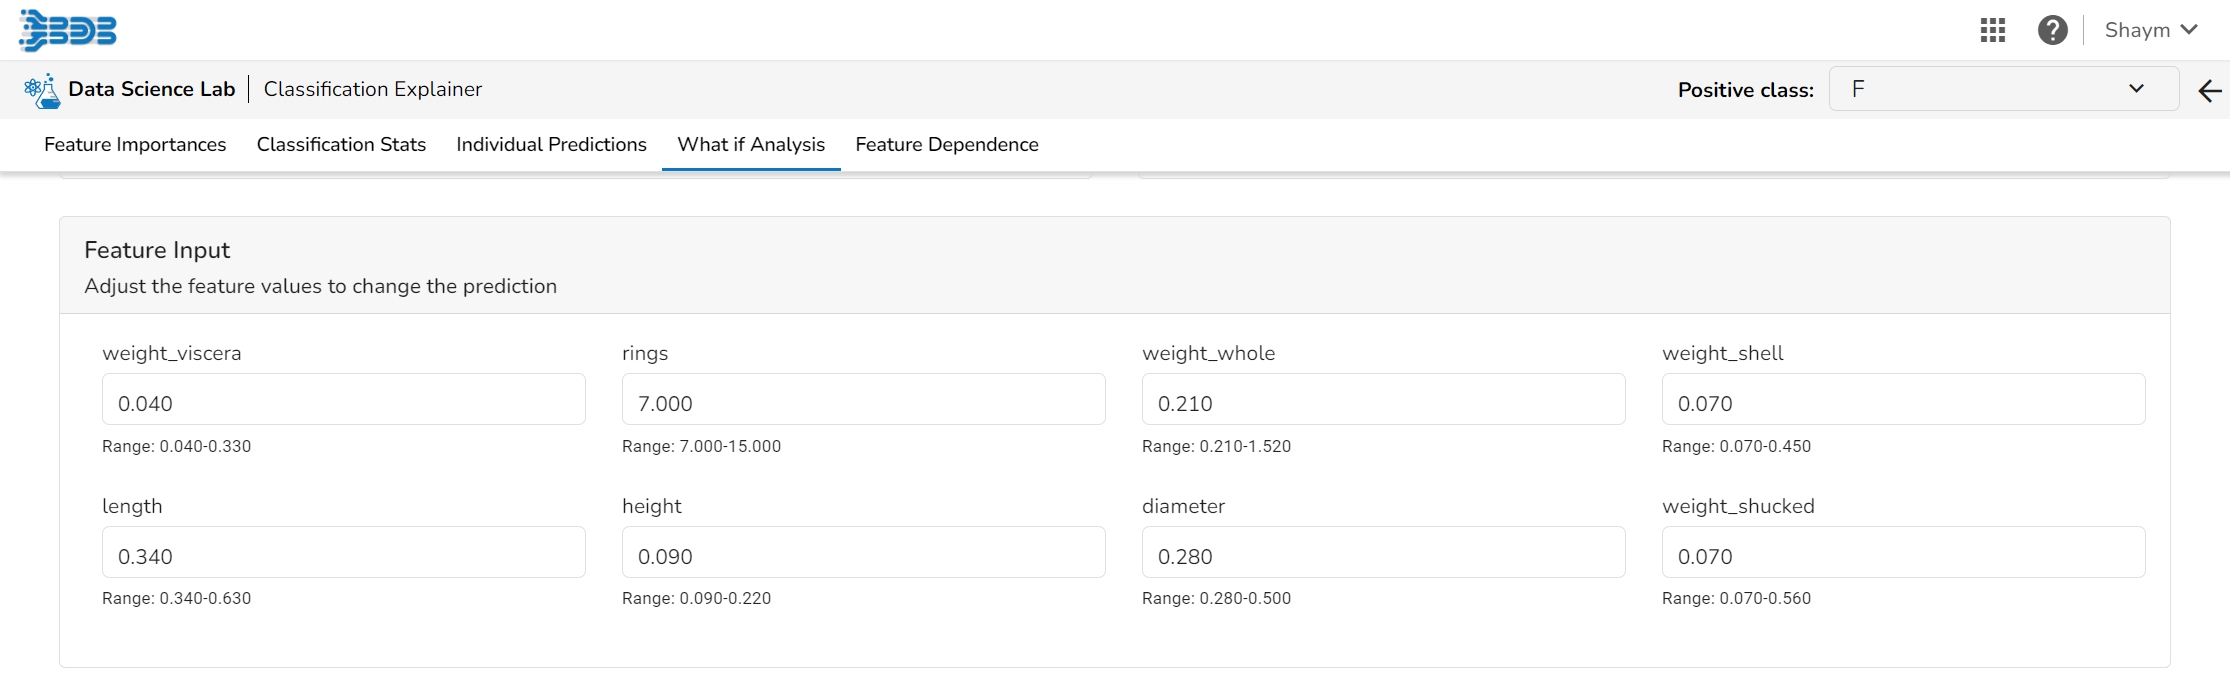Open the Classification Stats tab
The width and height of the screenshot is (2230, 697).
click(x=341, y=144)
